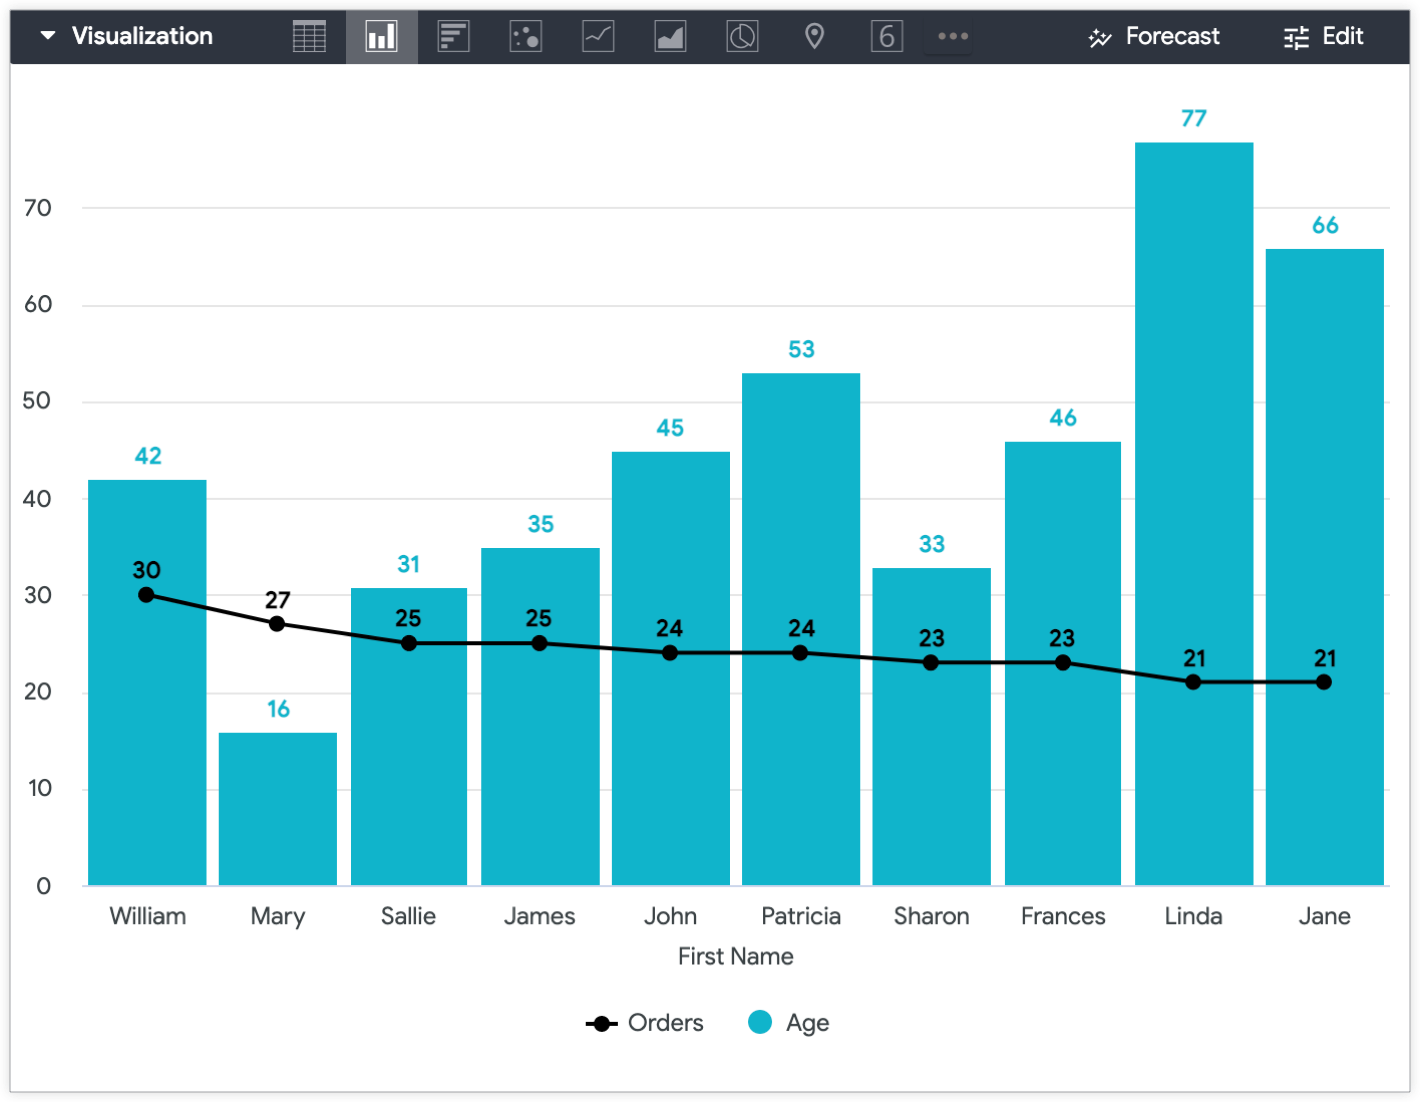Image resolution: width=1420 pixels, height=1102 pixels.
Task: Choose the line chart visualization icon
Action: click(x=598, y=37)
